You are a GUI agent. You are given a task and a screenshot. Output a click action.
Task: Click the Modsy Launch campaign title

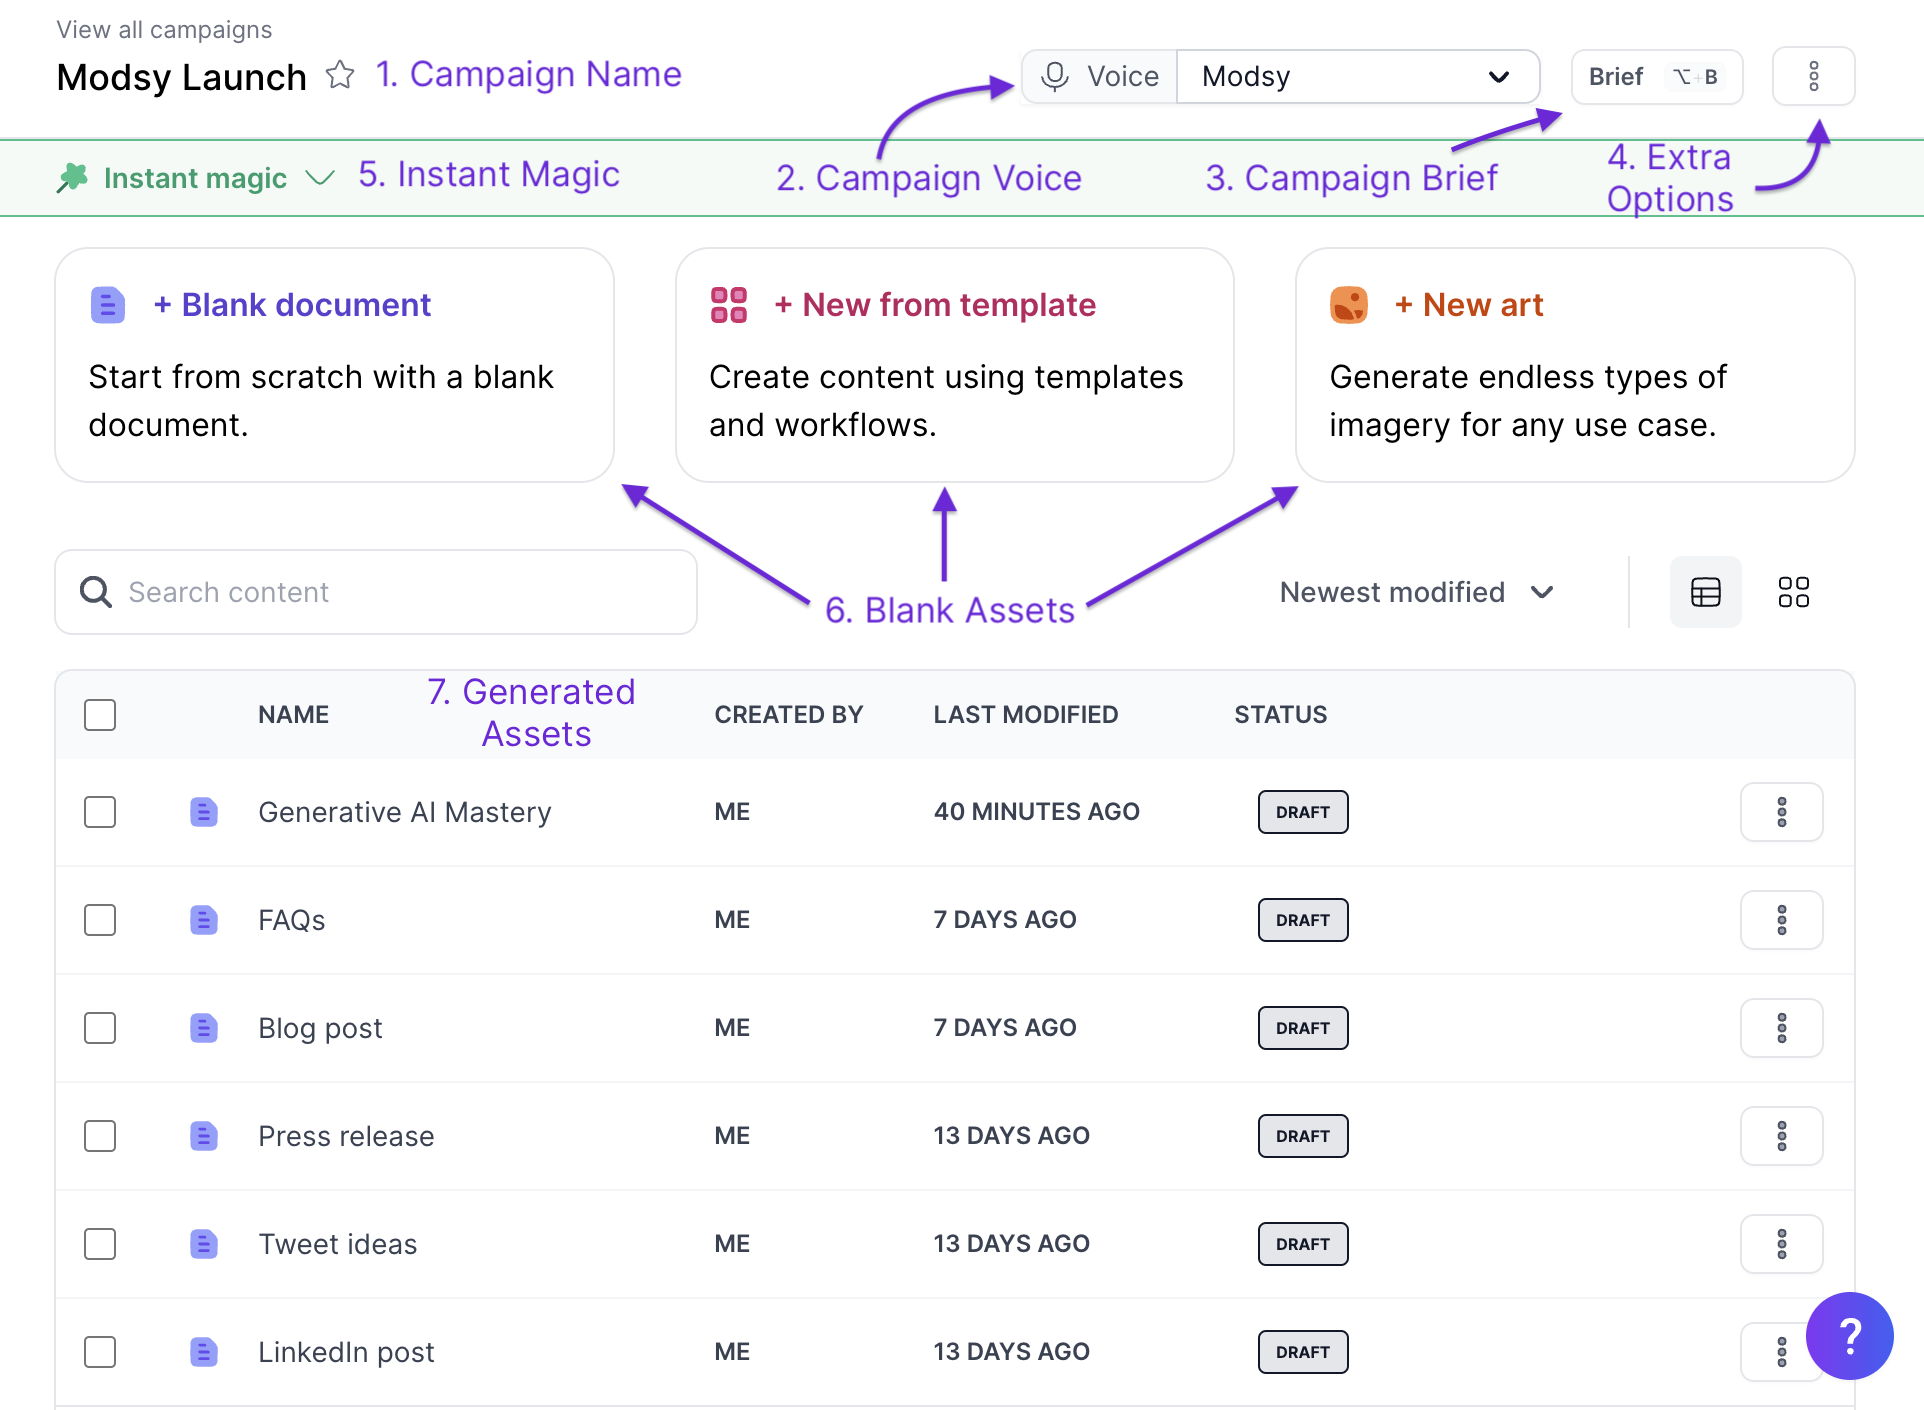point(181,77)
